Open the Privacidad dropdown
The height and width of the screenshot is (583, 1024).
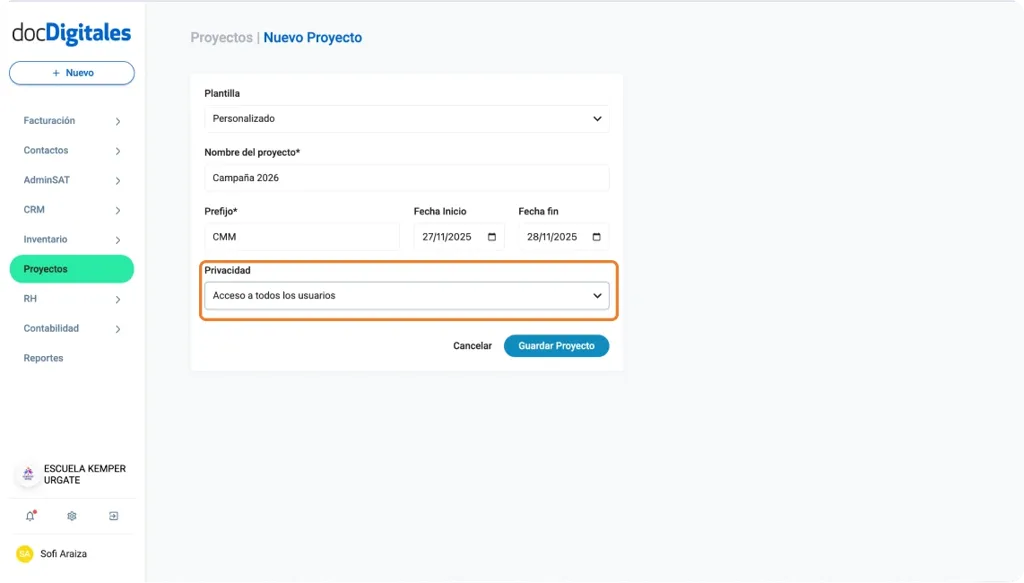[x=407, y=295]
